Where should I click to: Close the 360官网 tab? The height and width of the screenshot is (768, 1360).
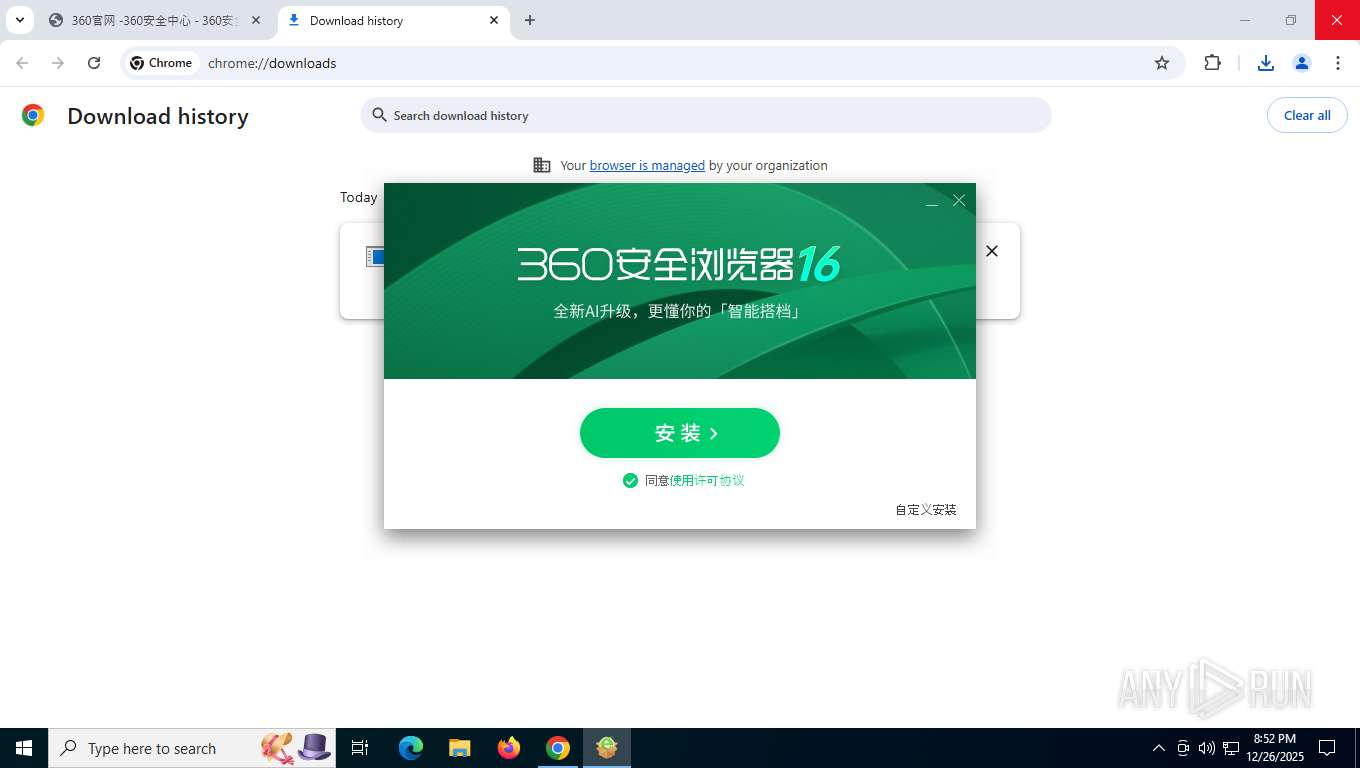pos(256,20)
